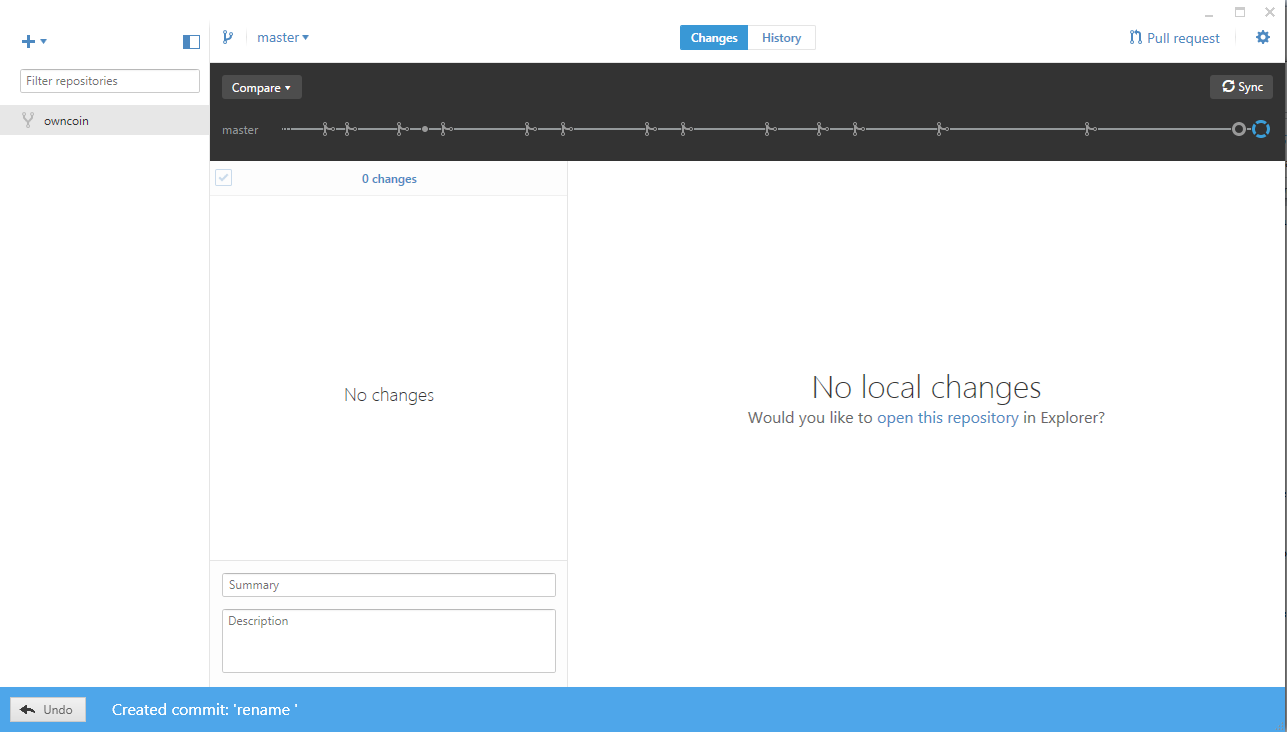Switch to the Changes tab
Screen dimensions: 1287x732
[x=714, y=38]
